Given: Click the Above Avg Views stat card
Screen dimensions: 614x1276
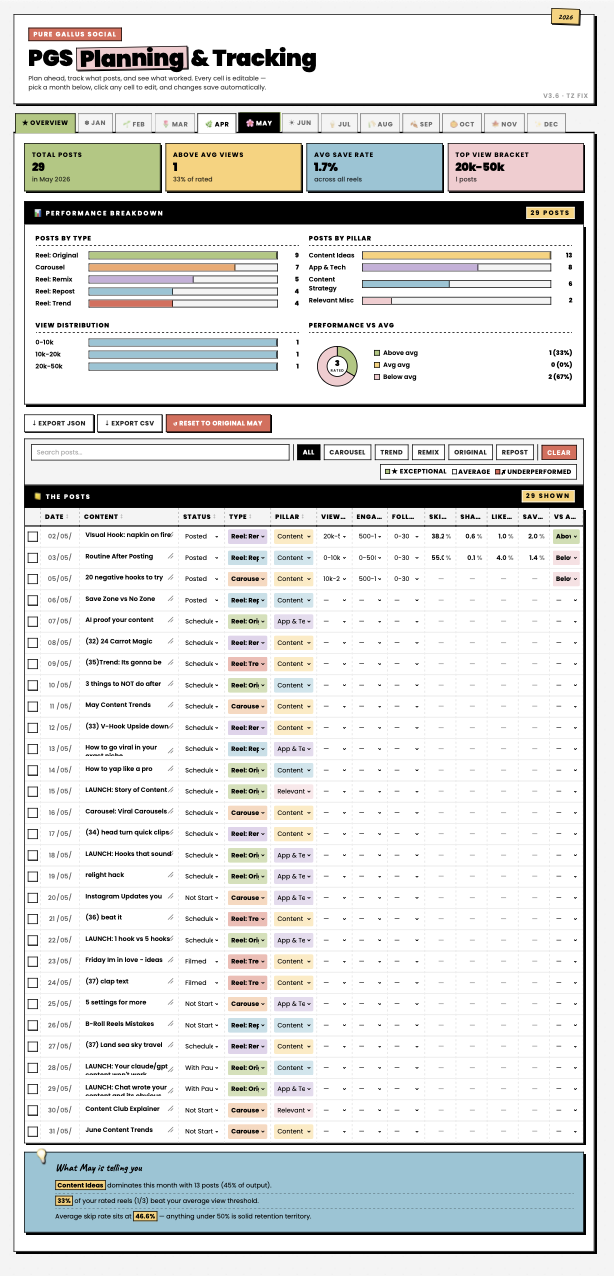Looking at the screenshot, I should [231, 167].
